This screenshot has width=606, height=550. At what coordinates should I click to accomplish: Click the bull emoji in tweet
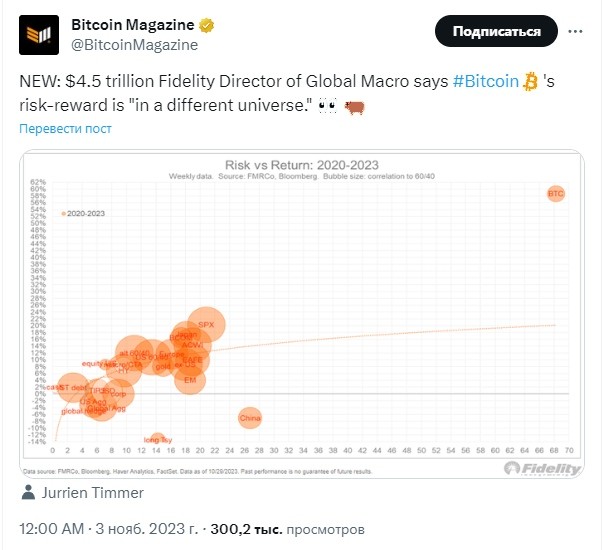[x=354, y=107]
